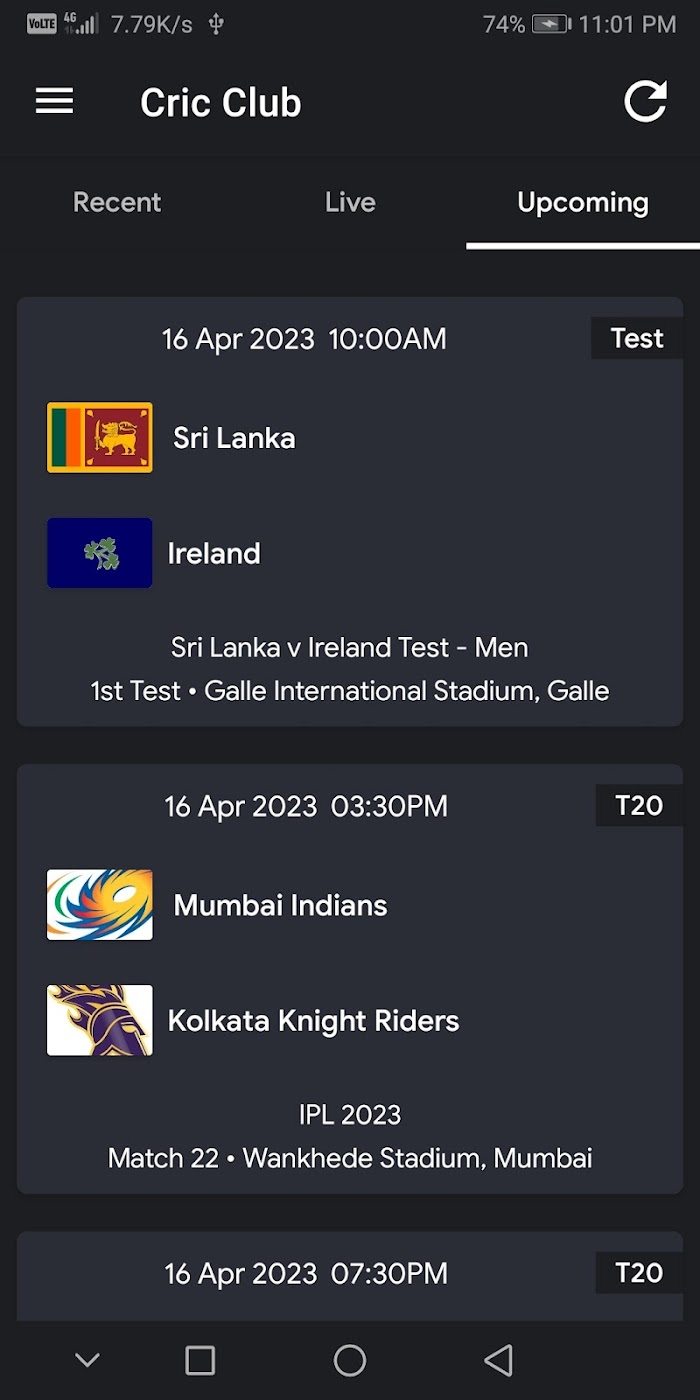The image size is (700, 1400).
Task: Open recent apps with square button
Action: [x=200, y=1360]
